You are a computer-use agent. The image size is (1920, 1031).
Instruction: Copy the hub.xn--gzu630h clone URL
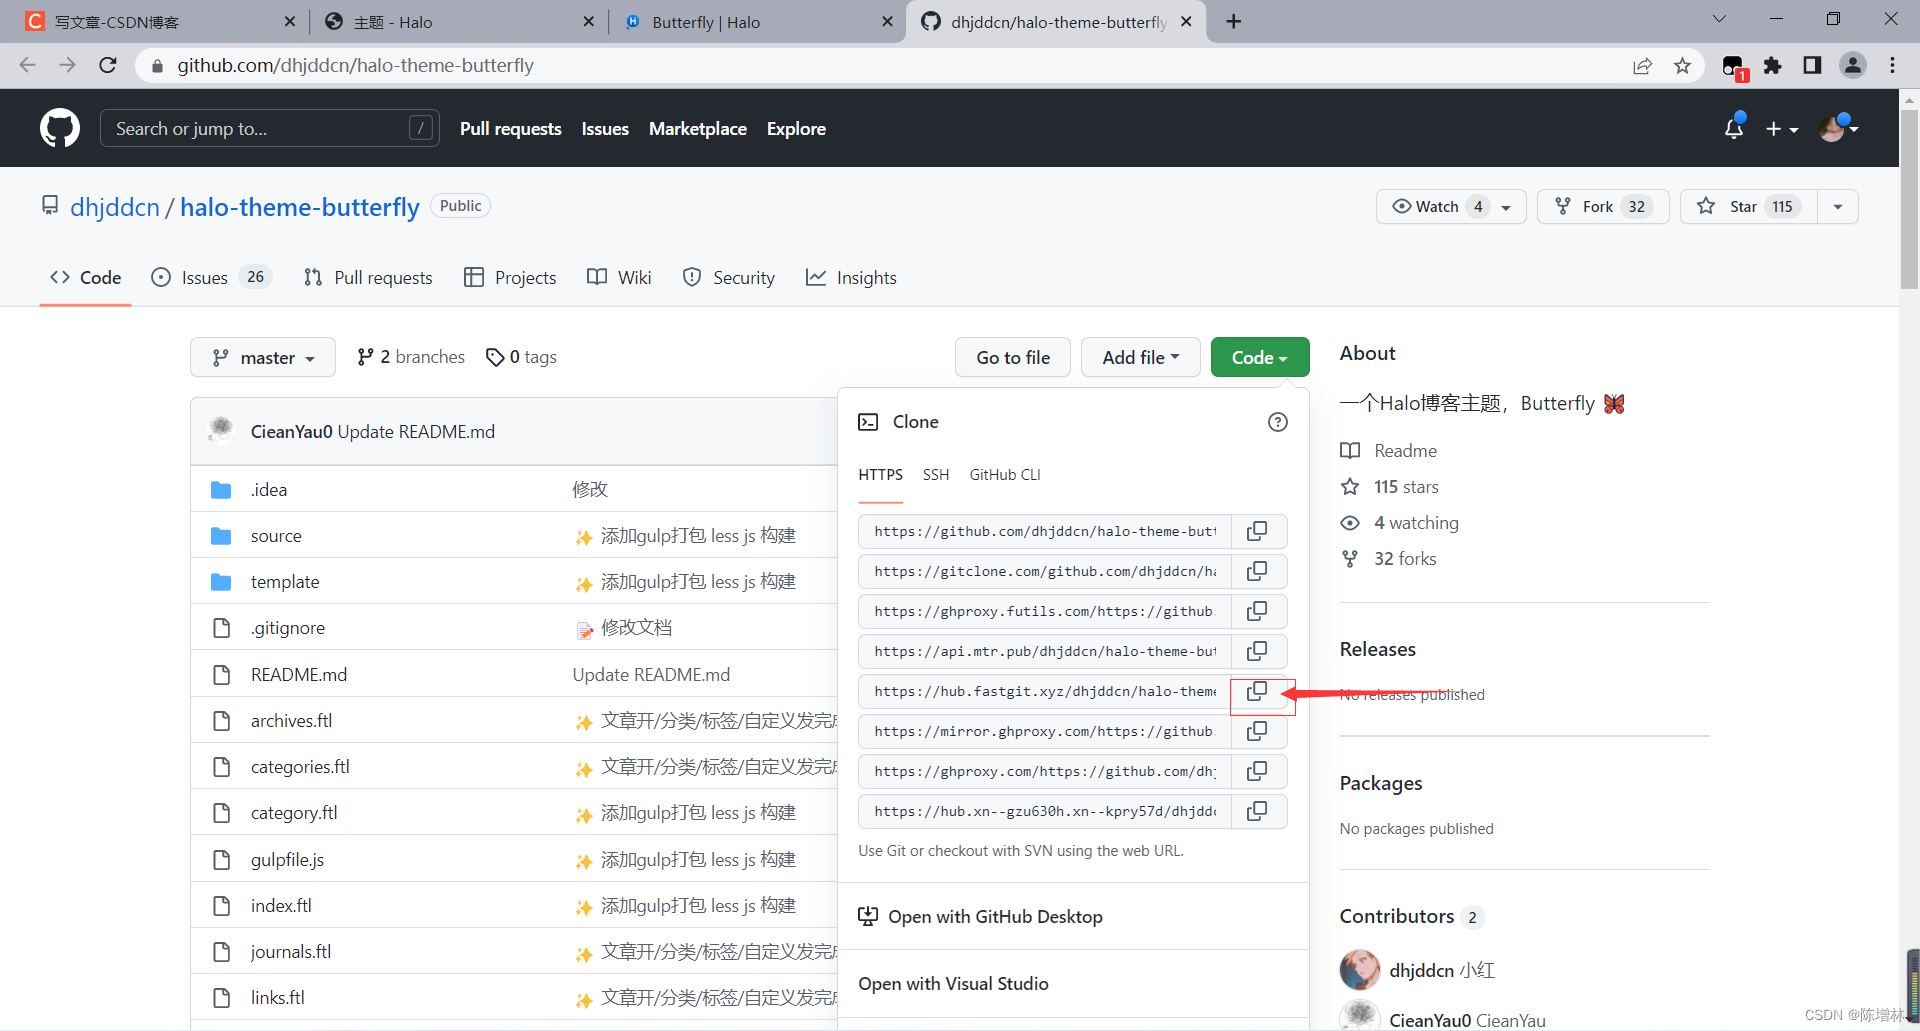tap(1258, 811)
